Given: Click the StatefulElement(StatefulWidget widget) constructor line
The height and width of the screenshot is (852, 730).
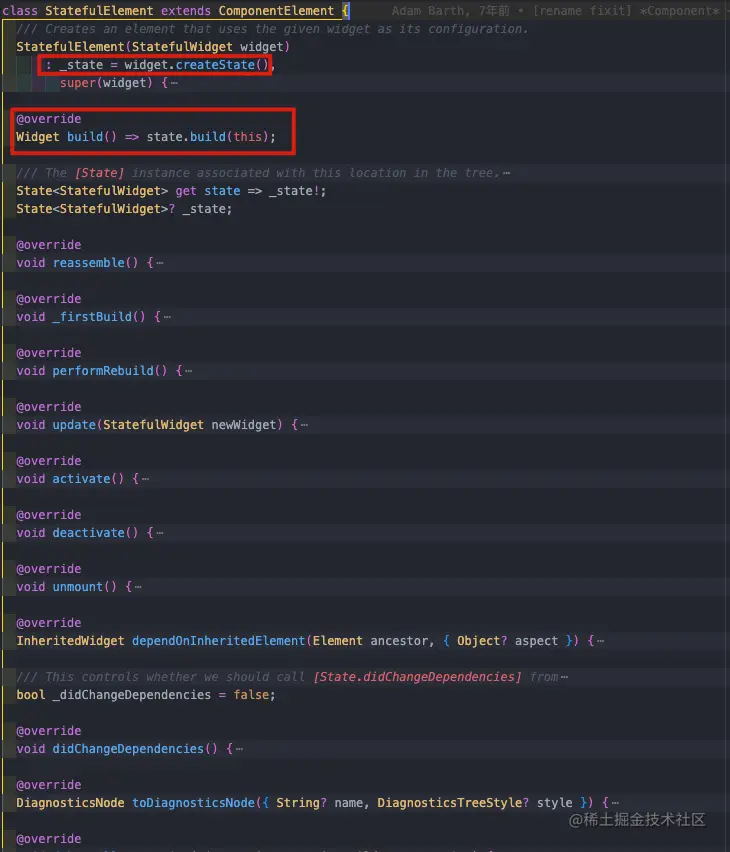Looking at the screenshot, I should 153,47.
